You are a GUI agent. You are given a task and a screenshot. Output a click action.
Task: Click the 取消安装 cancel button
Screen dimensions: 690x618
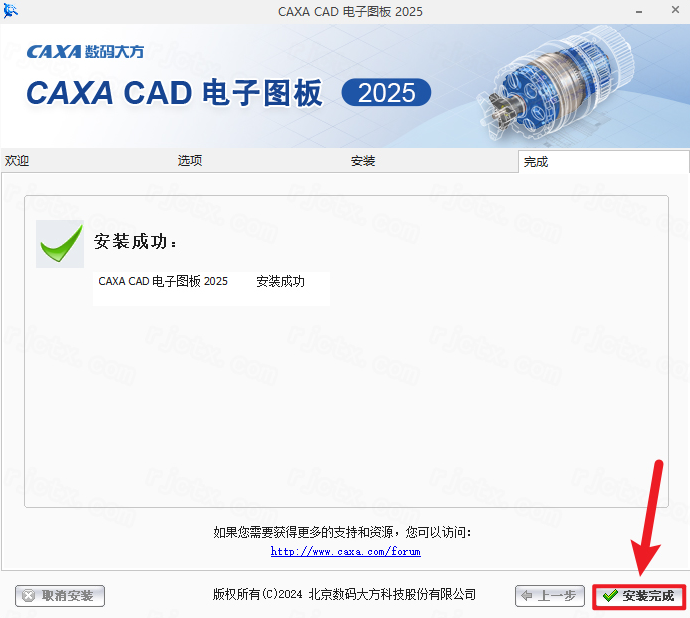tap(60, 596)
